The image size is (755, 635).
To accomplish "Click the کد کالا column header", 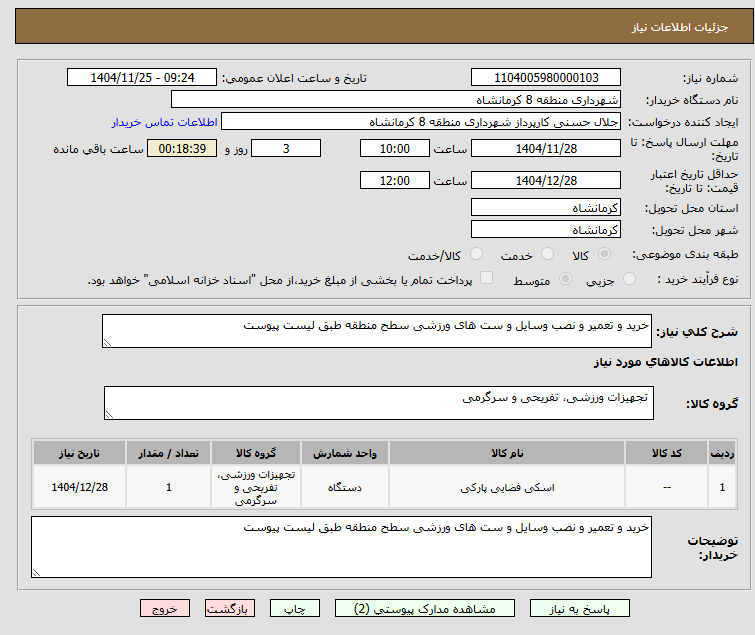I will click(x=666, y=453).
